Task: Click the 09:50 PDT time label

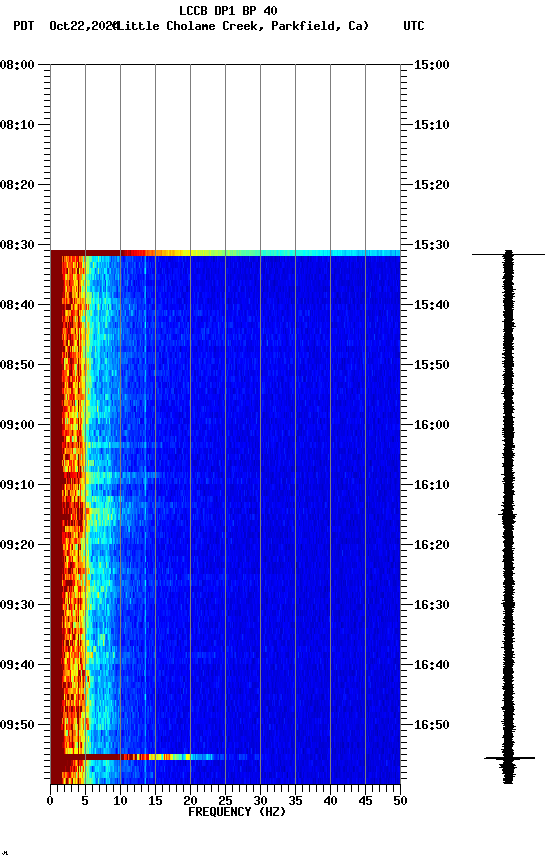Action: point(17,725)
